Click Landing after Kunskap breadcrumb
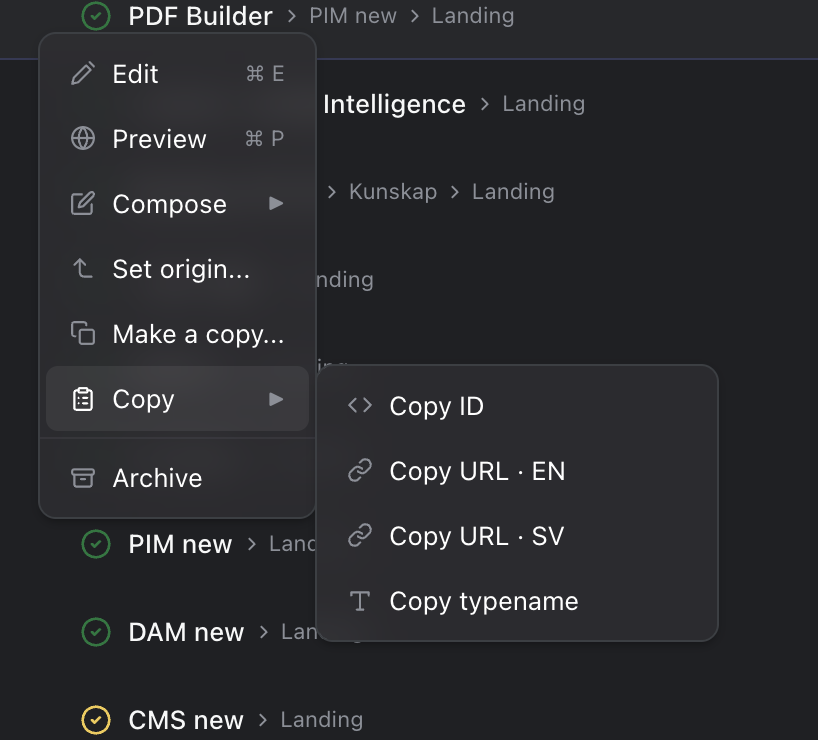Screen dimensions: 818x740 tap(513, 192)
